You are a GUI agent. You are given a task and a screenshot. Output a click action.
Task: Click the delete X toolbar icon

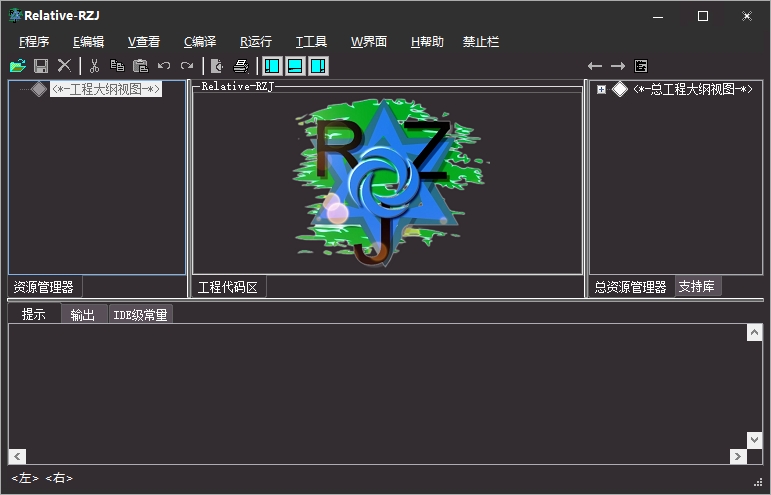[64, 65]
